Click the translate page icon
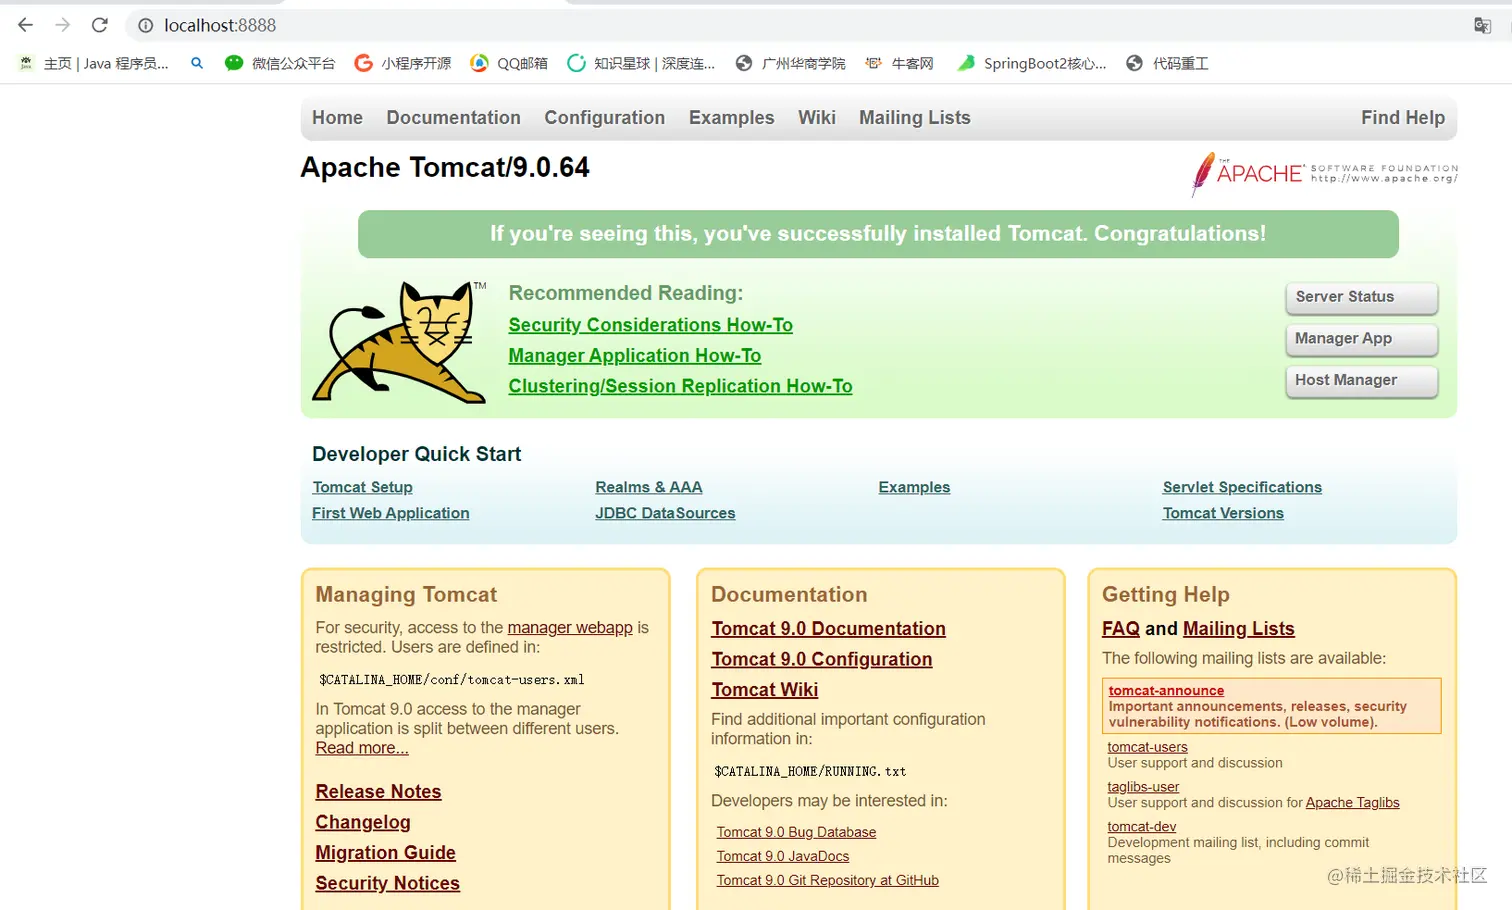 pyautogui.click(x=1482, y=26)
